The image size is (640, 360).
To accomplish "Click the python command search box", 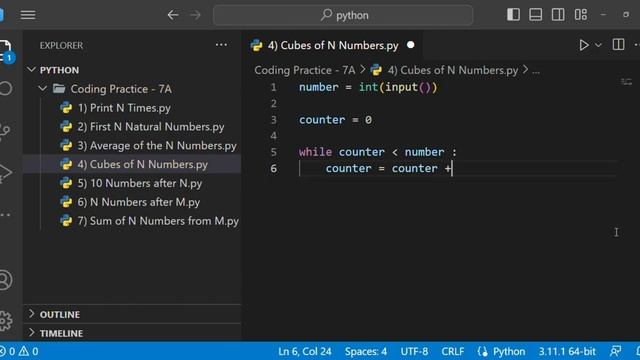I will [343, 15].
